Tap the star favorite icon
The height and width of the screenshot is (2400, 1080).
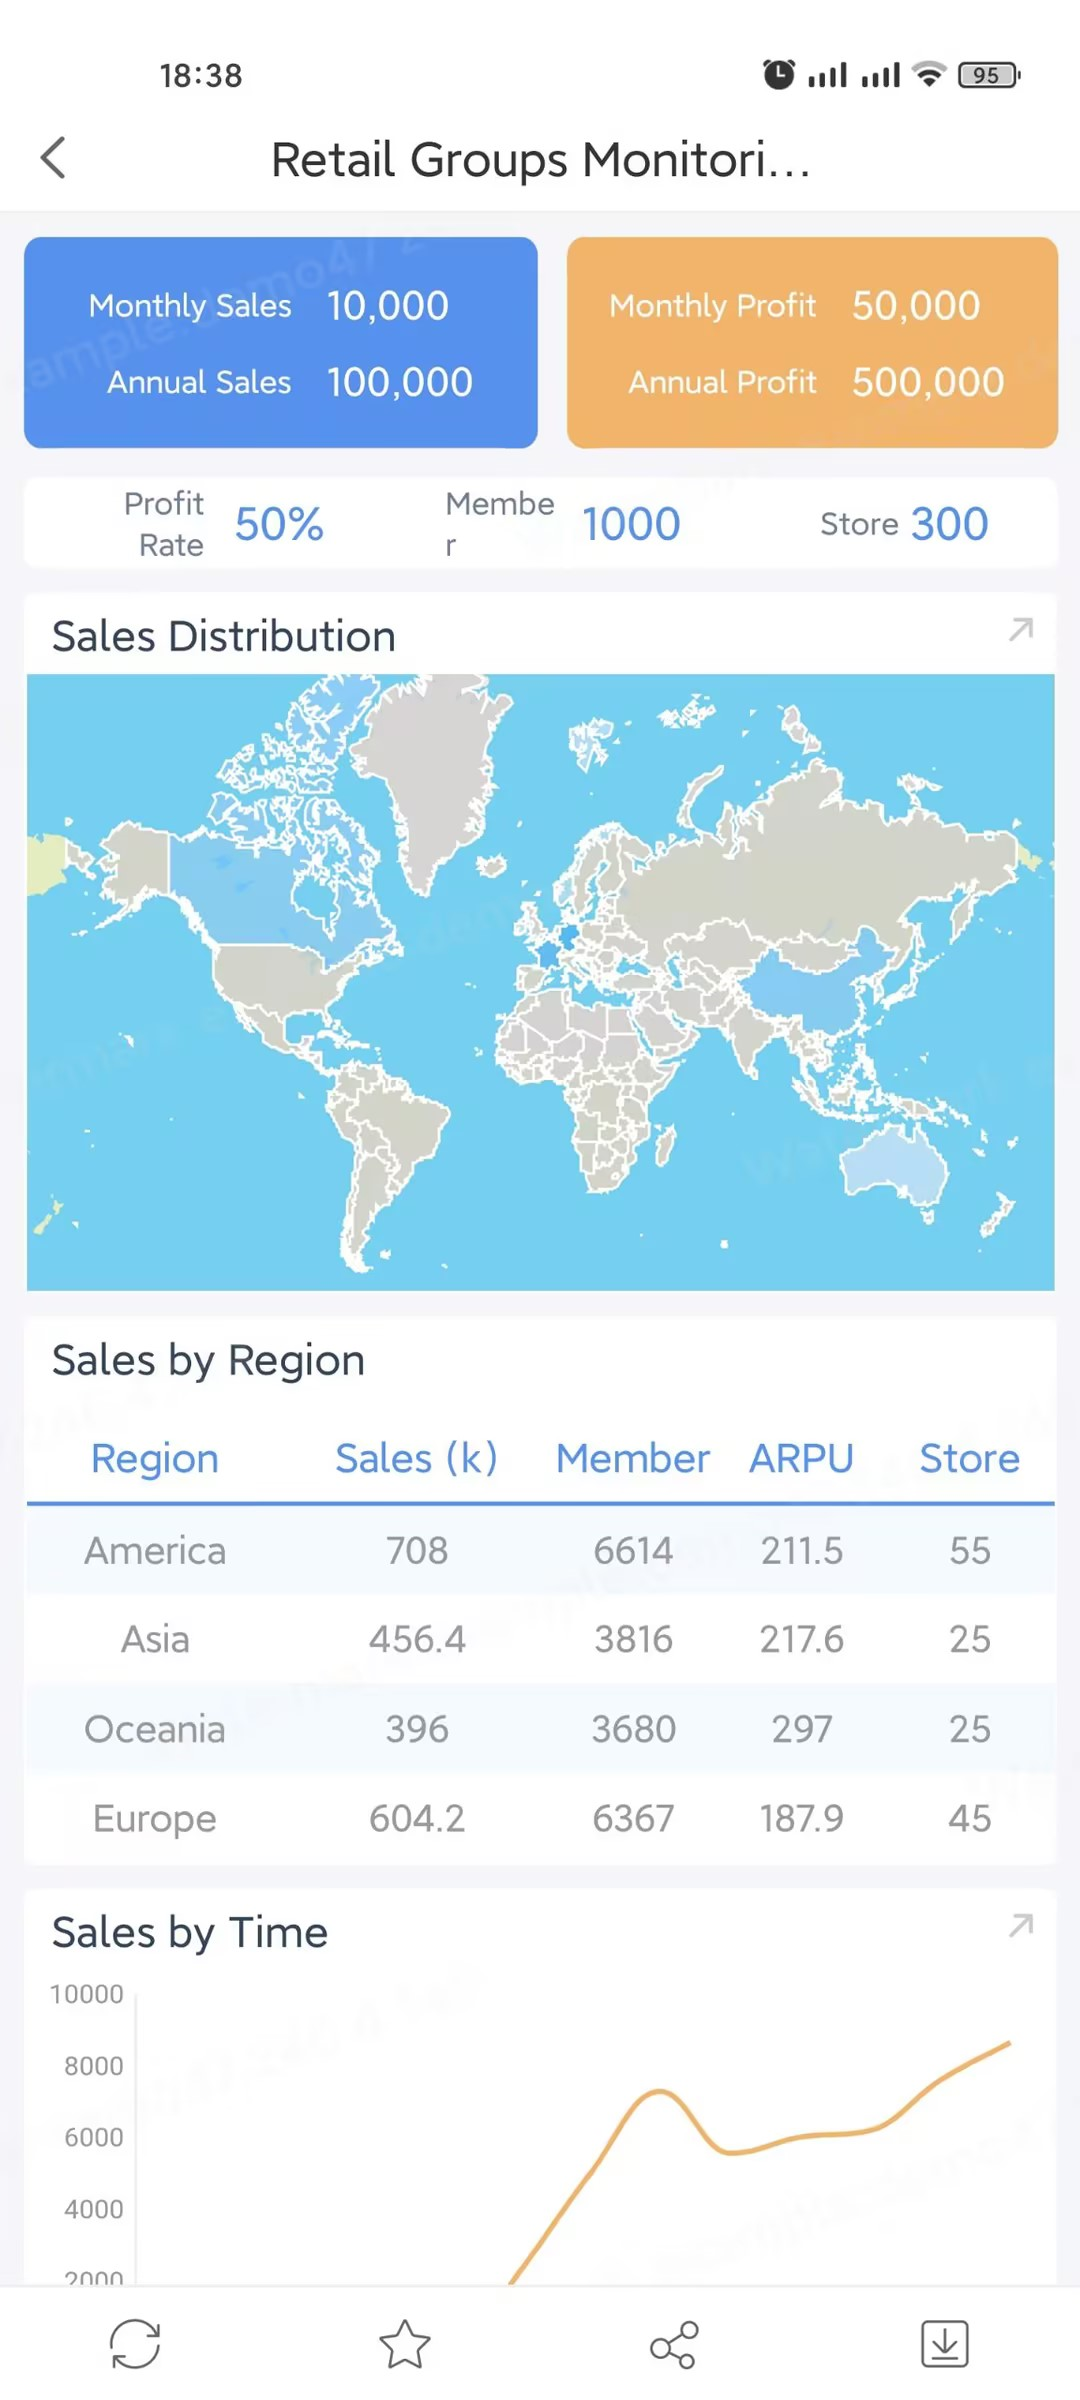405,2344
